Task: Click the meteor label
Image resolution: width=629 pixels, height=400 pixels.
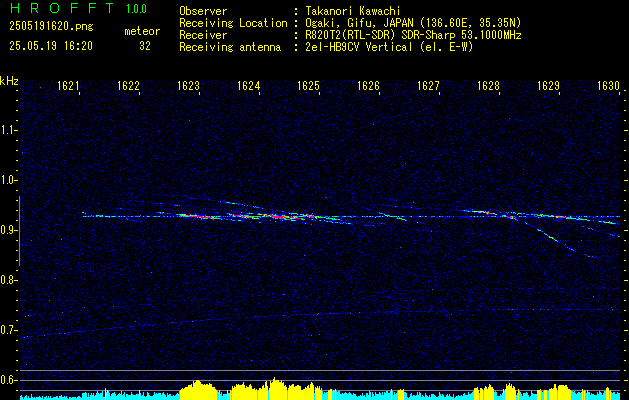Action: click(x=142, y=31)
